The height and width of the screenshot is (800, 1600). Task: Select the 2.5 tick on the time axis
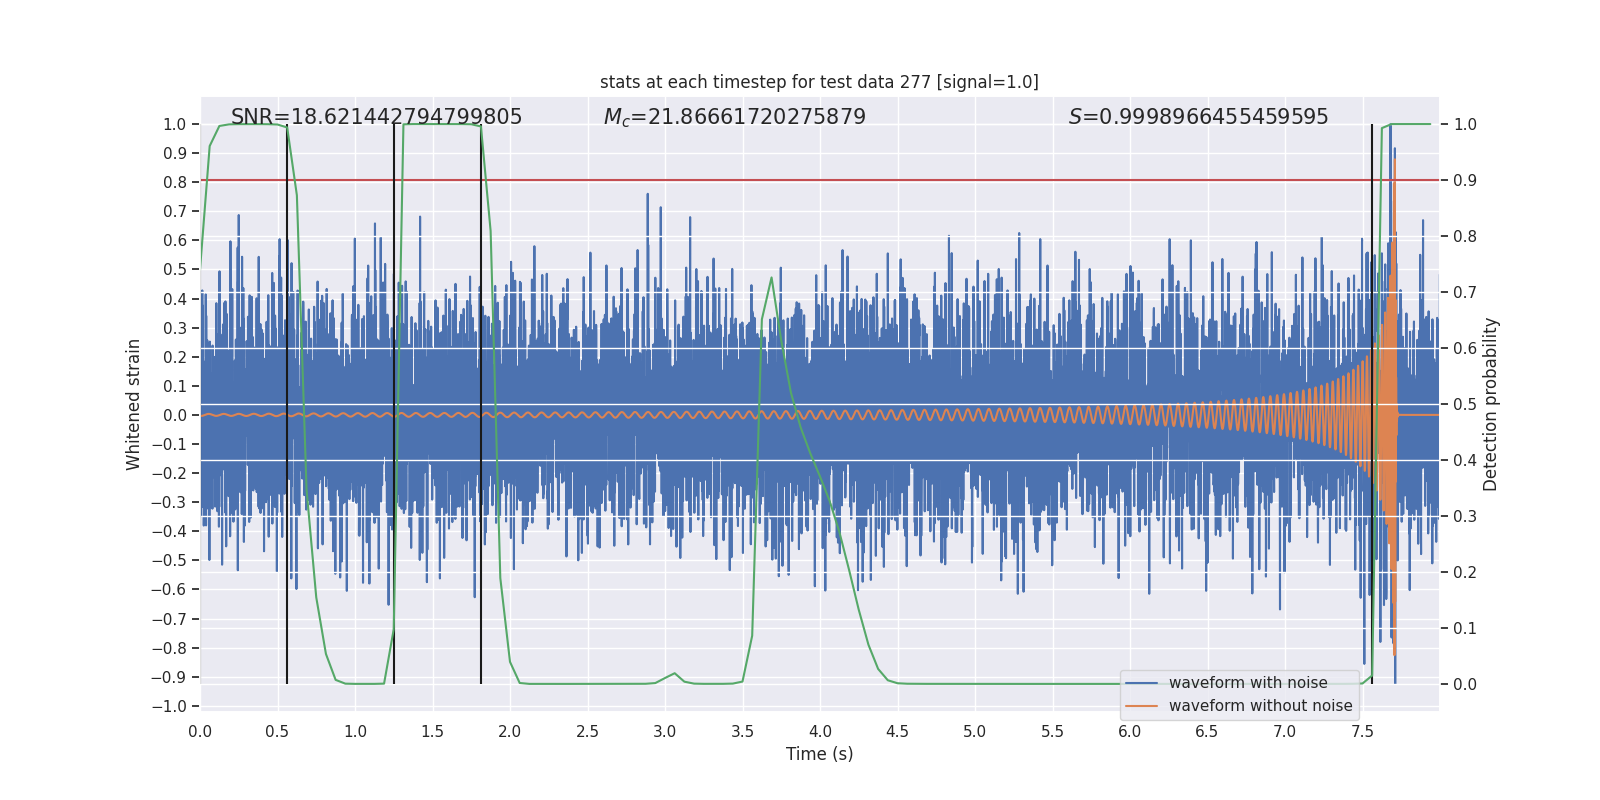point(587,731)
